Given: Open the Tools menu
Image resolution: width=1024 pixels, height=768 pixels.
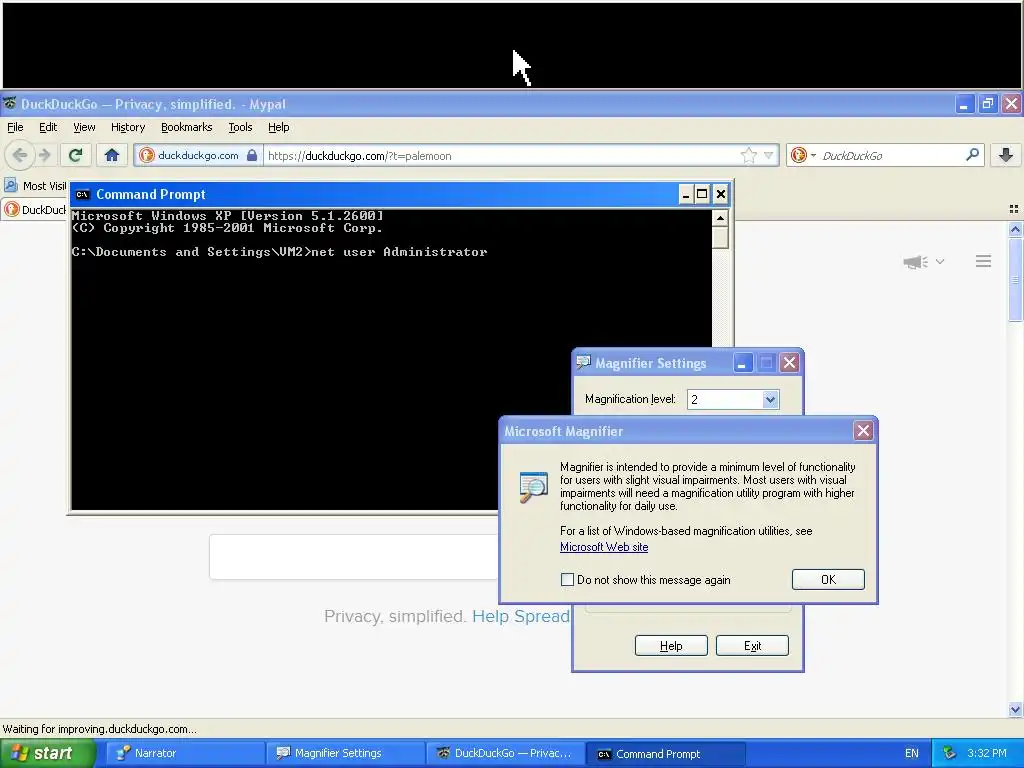Looking at the screenshot, I should [240, 127].
